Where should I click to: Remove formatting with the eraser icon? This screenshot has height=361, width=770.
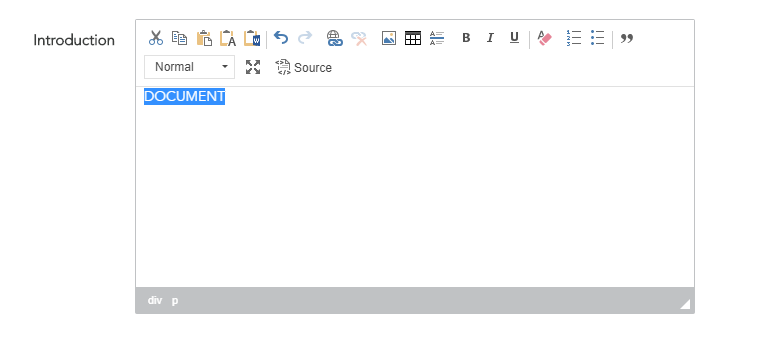tap(544, 38)
